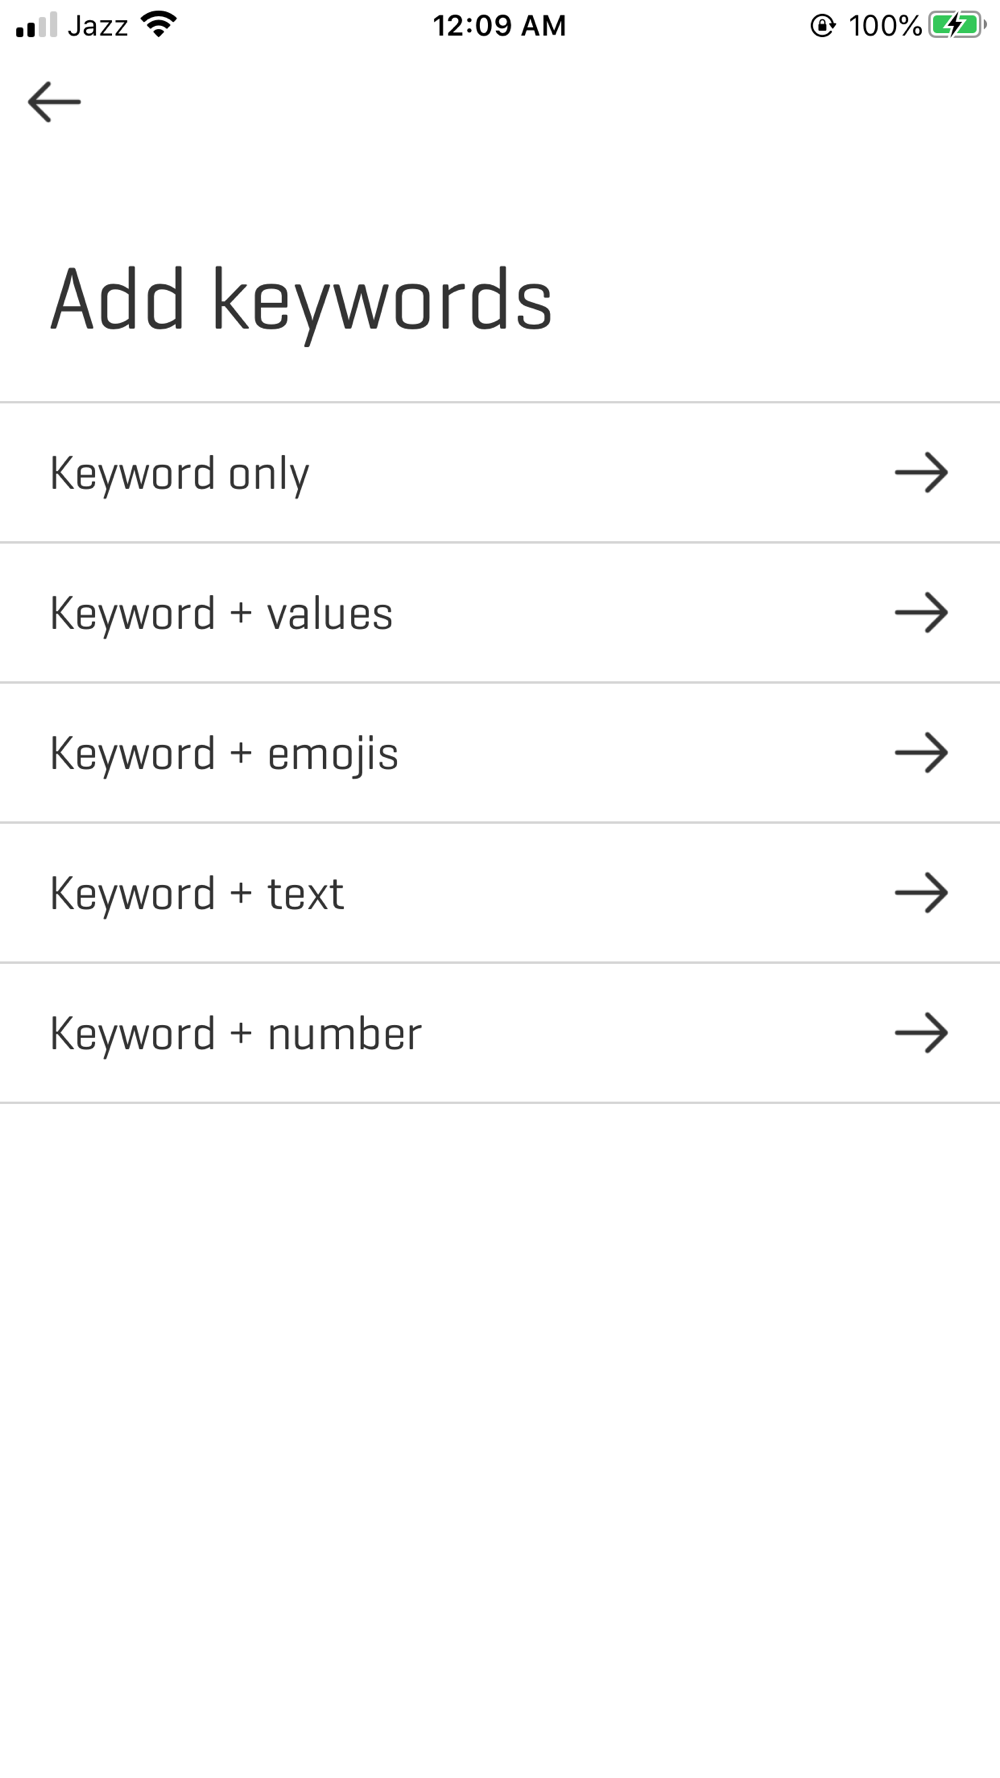Select the Keyword + values entry
The width and height of the screenshot is (1000, 1778).
(500, 613)
